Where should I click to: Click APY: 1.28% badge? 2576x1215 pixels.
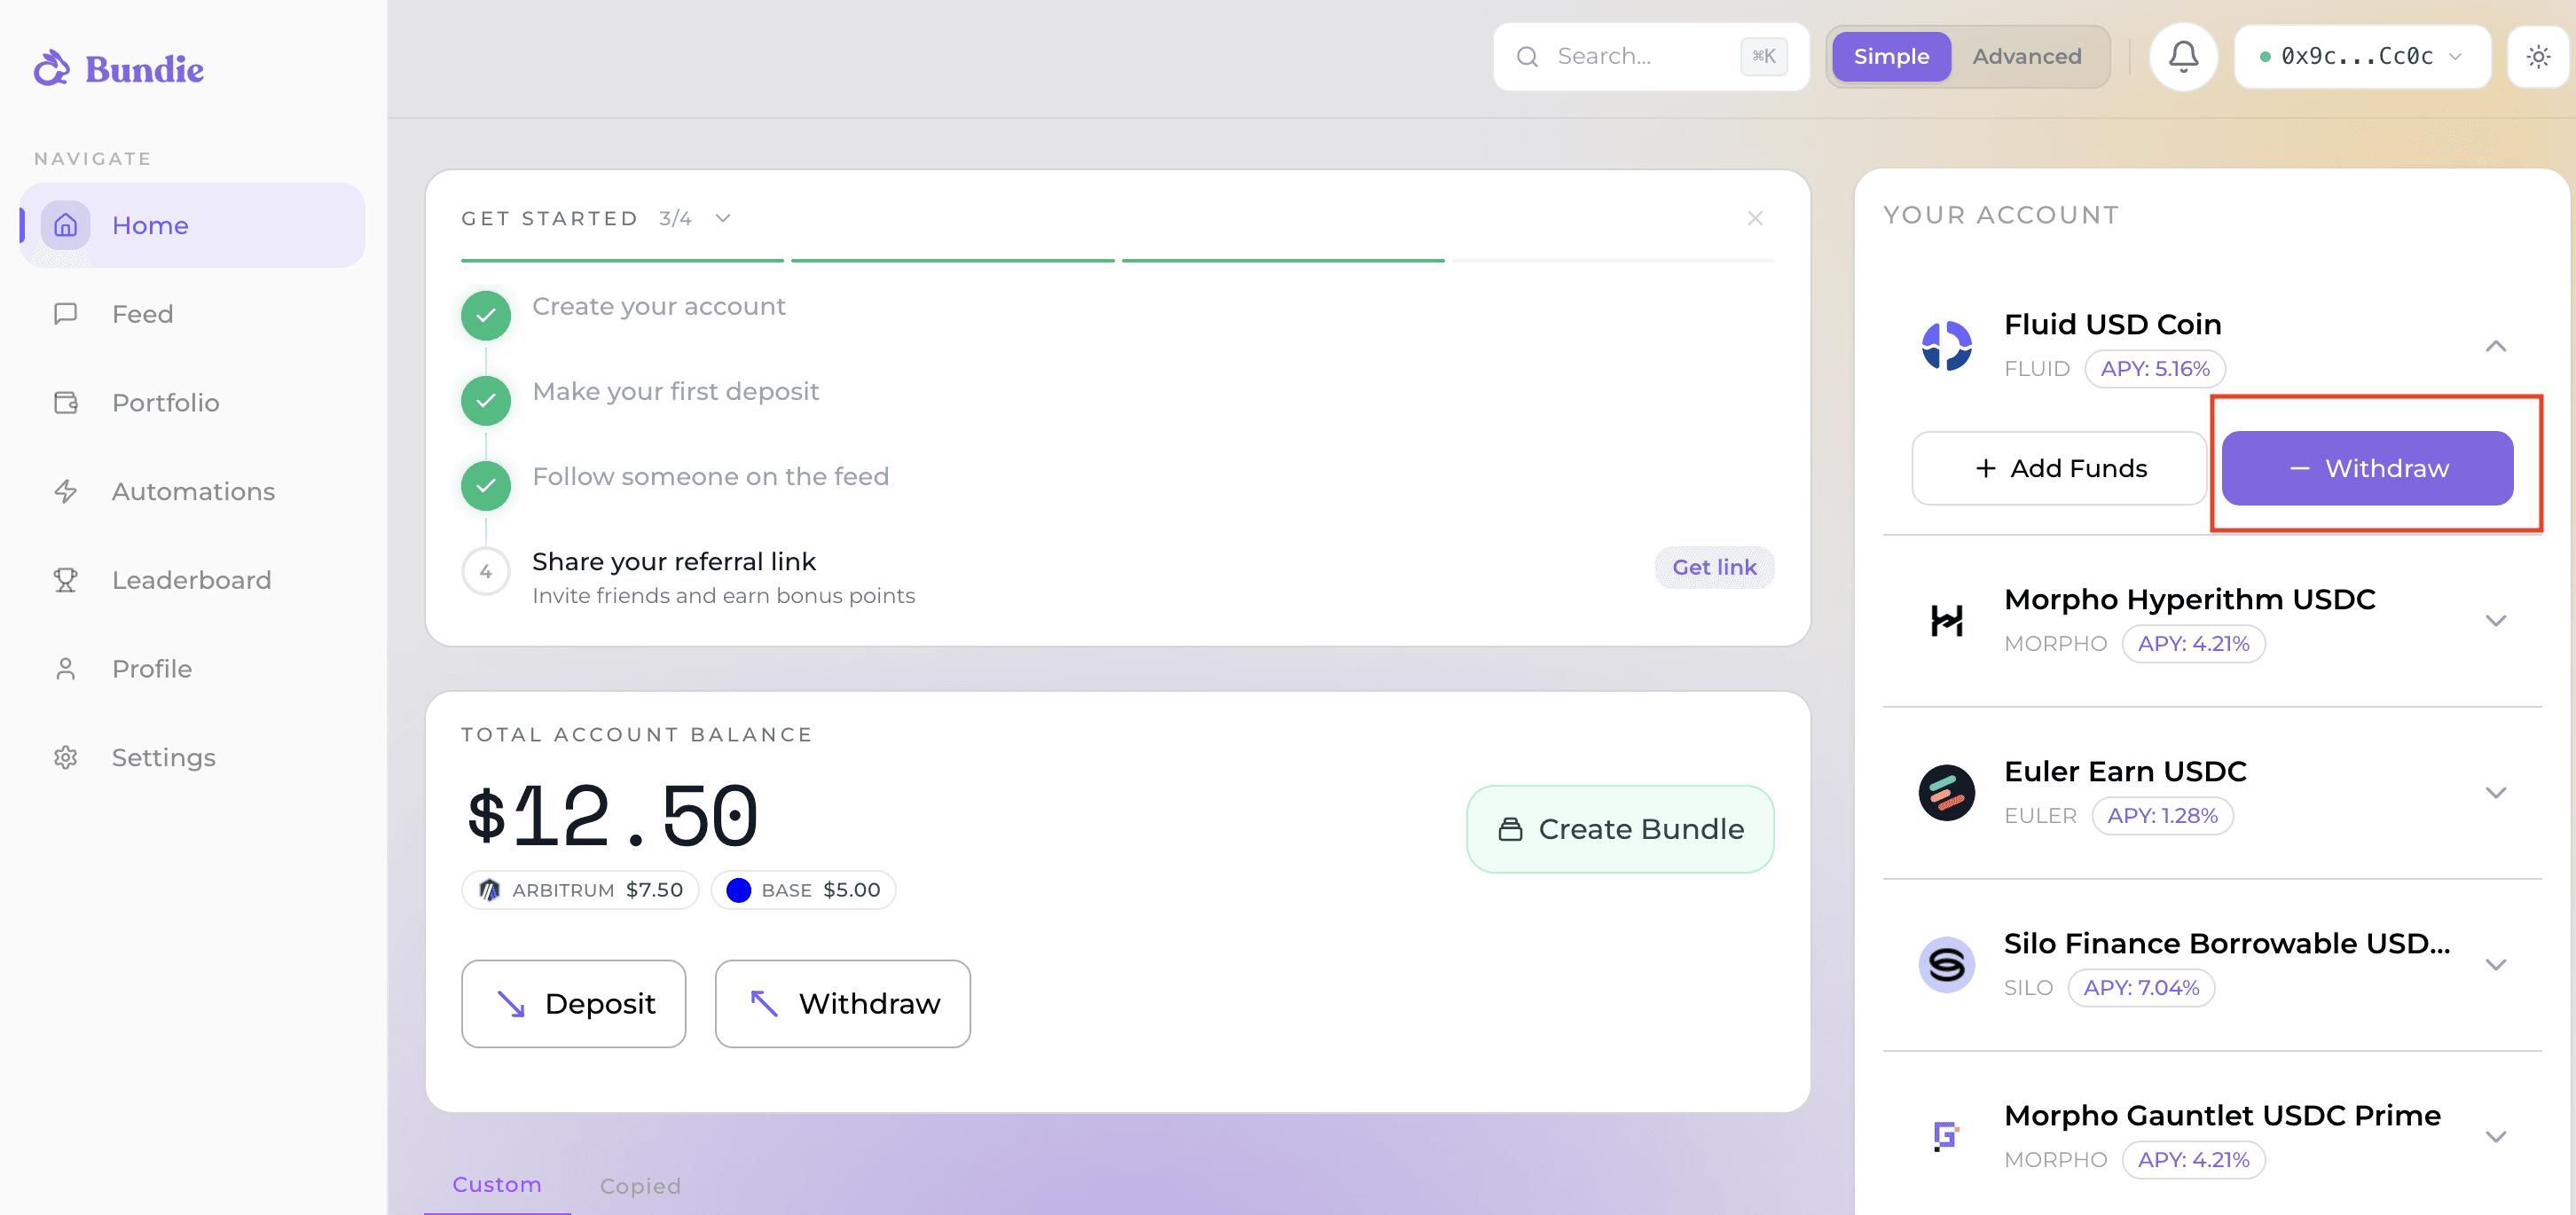(x=2162, y=816)
